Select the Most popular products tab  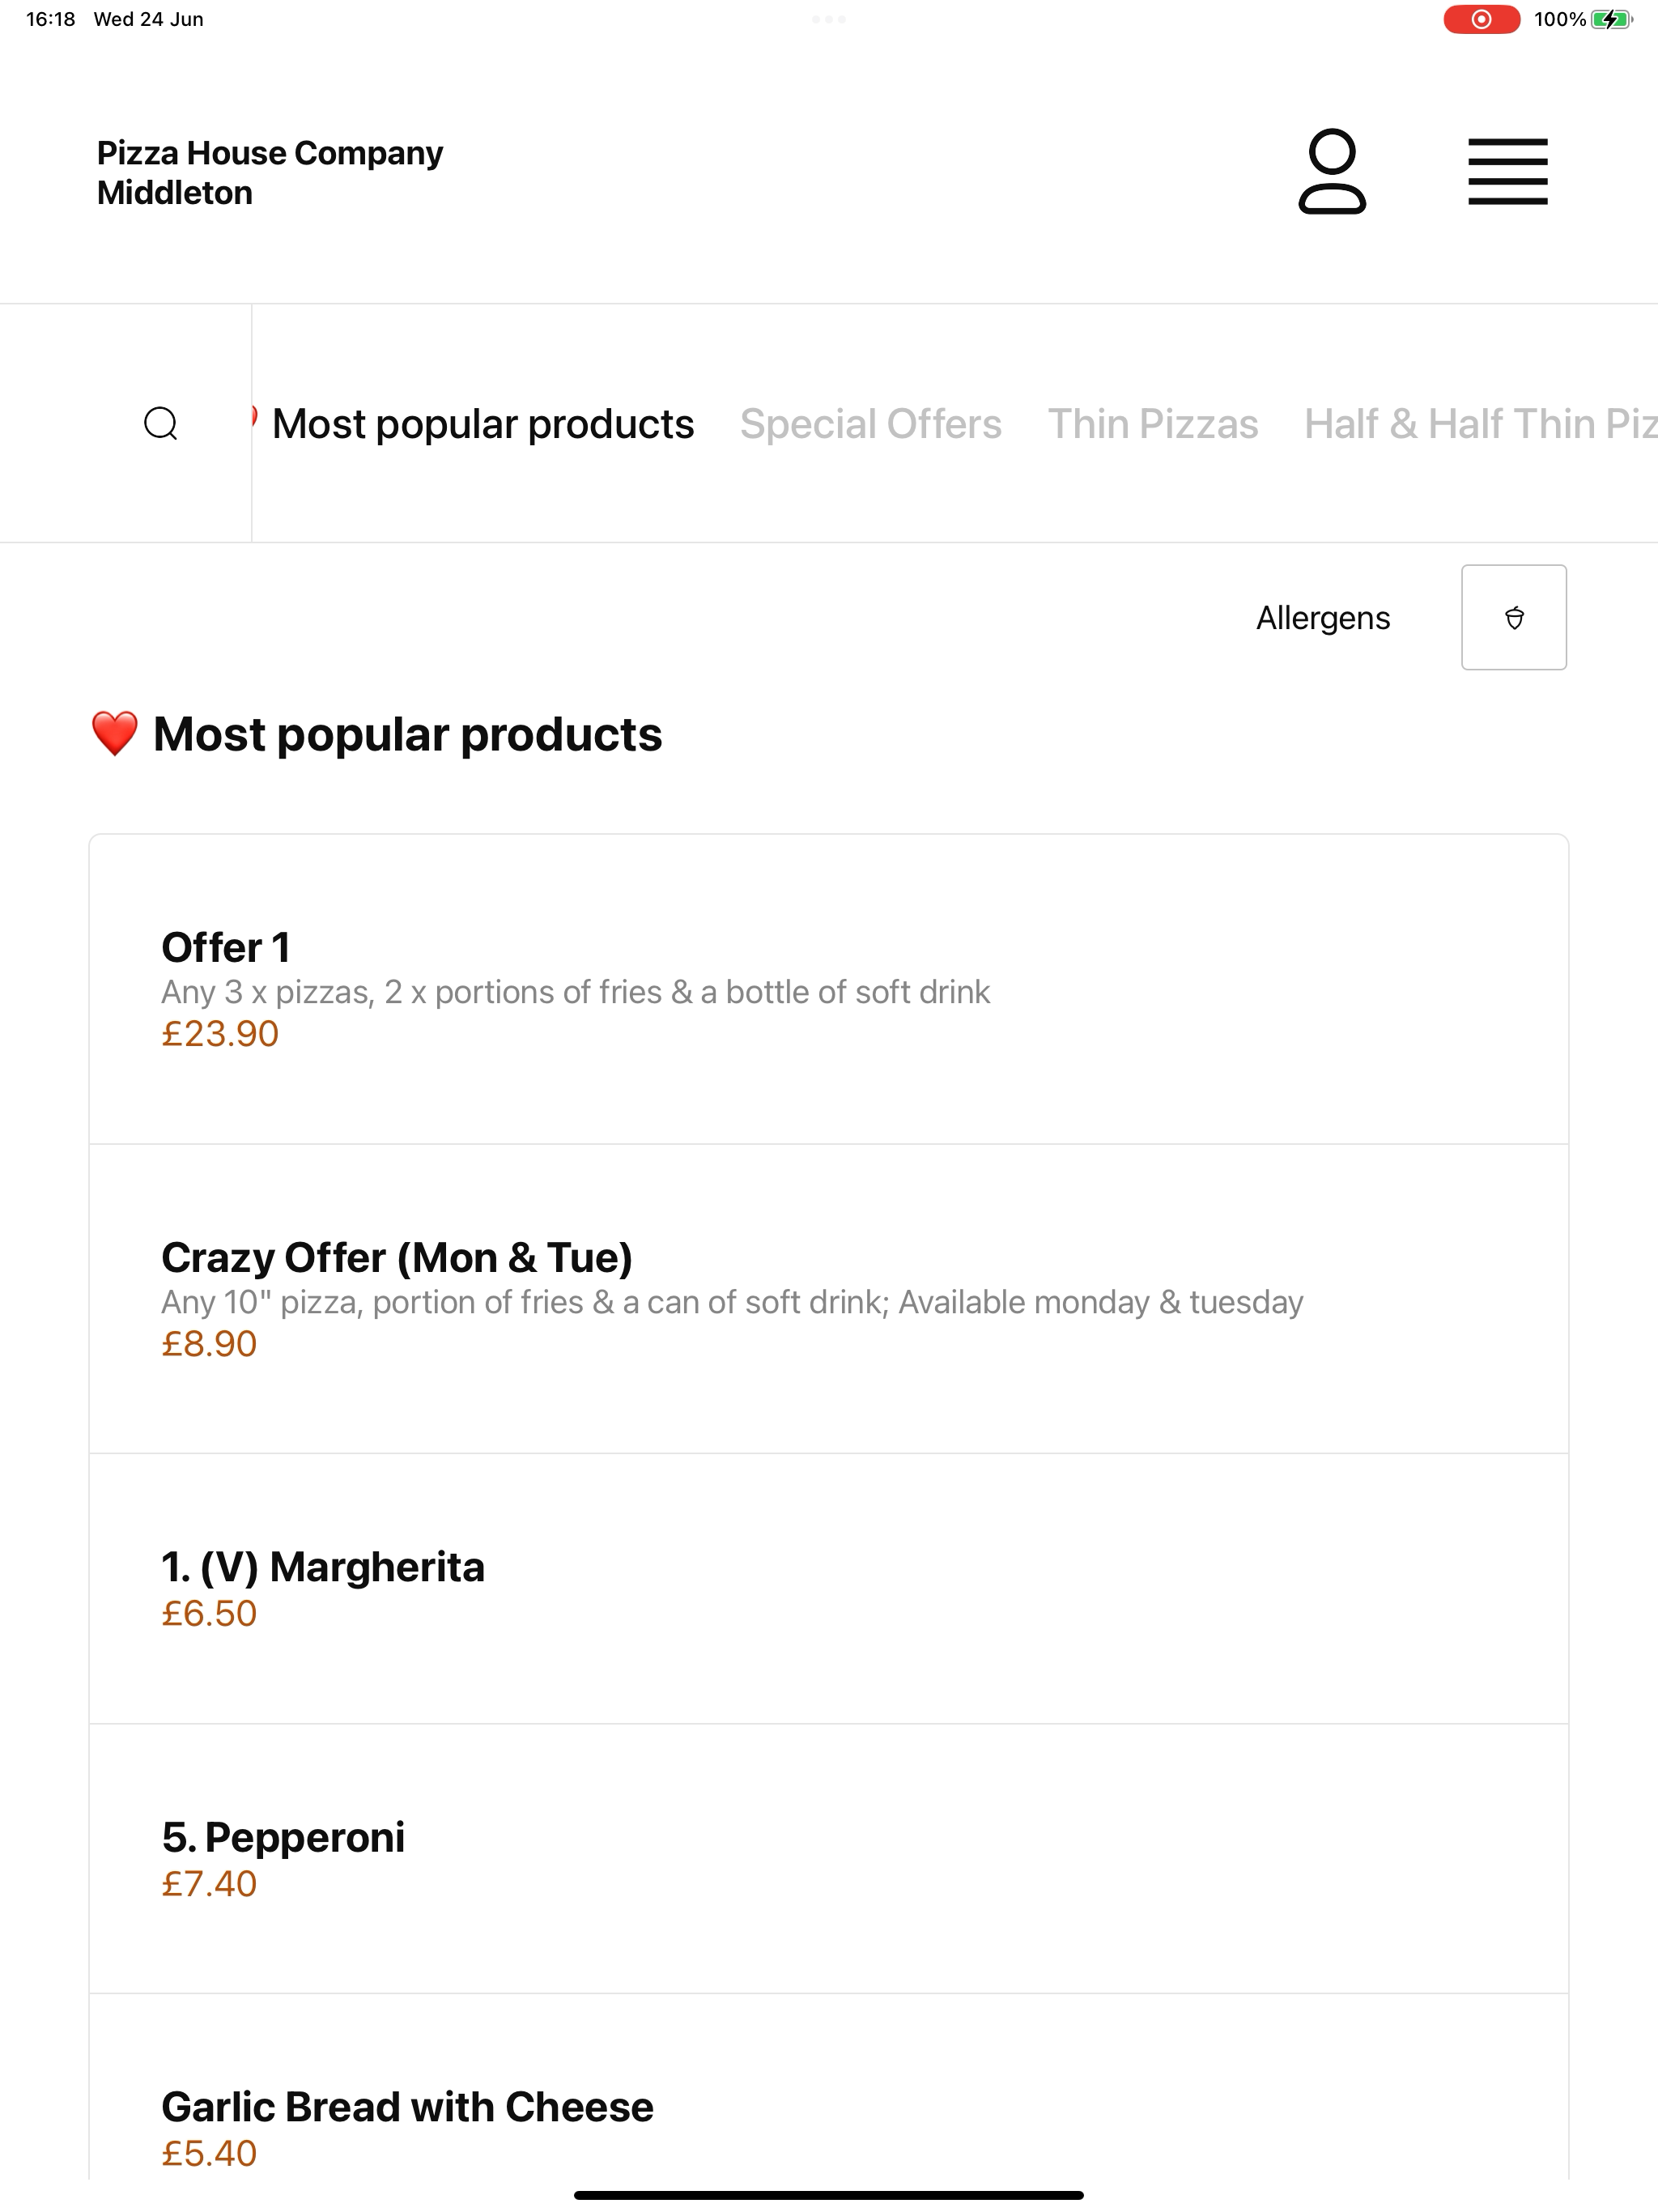coord(483,424)
